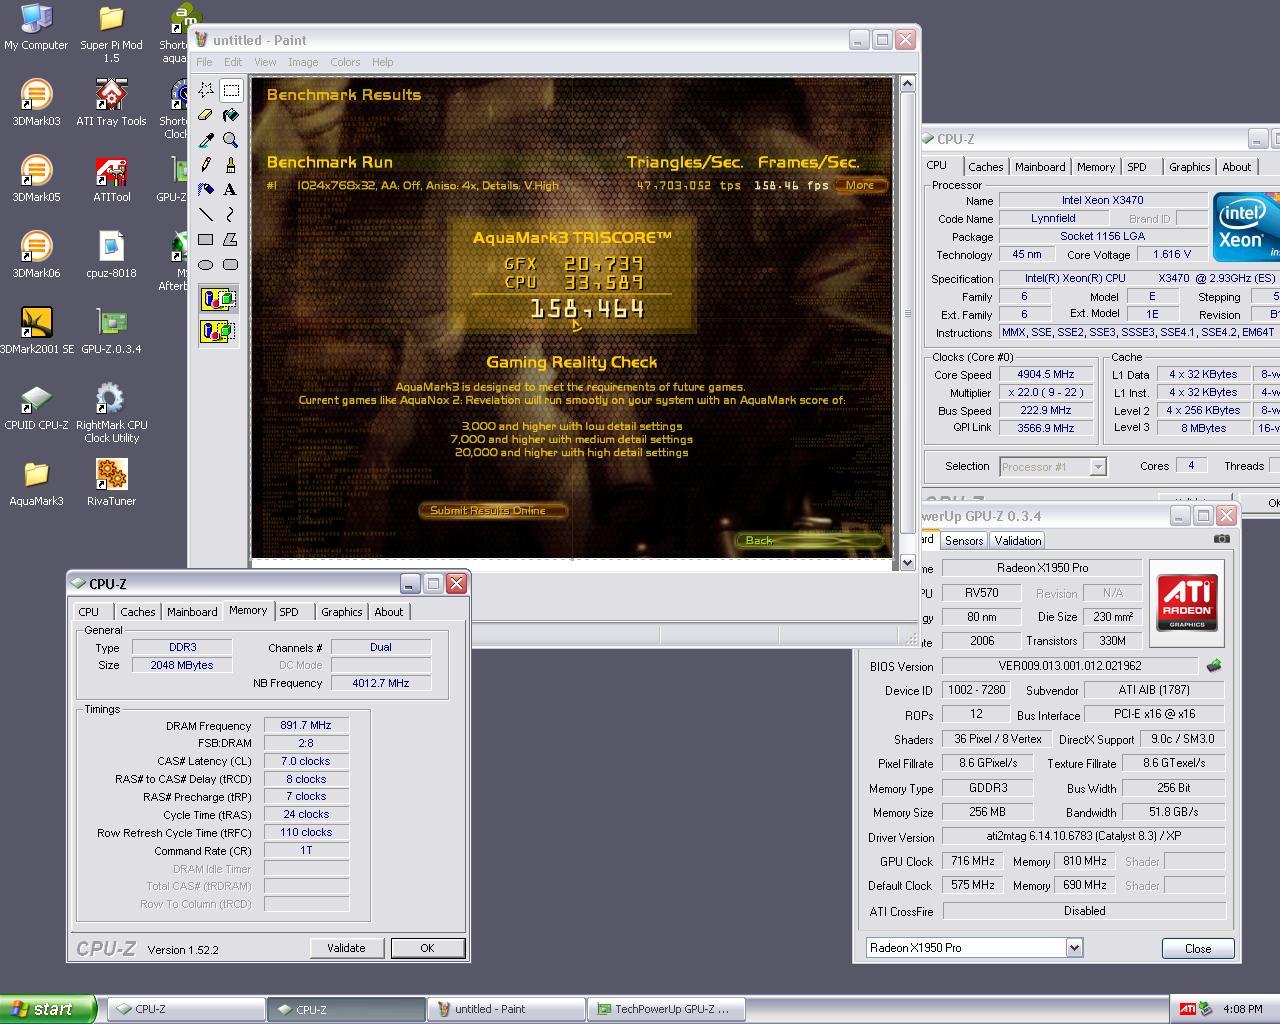Pick the Eraser tool in Paint
Screen dimensions: 1280x1024
206,115
